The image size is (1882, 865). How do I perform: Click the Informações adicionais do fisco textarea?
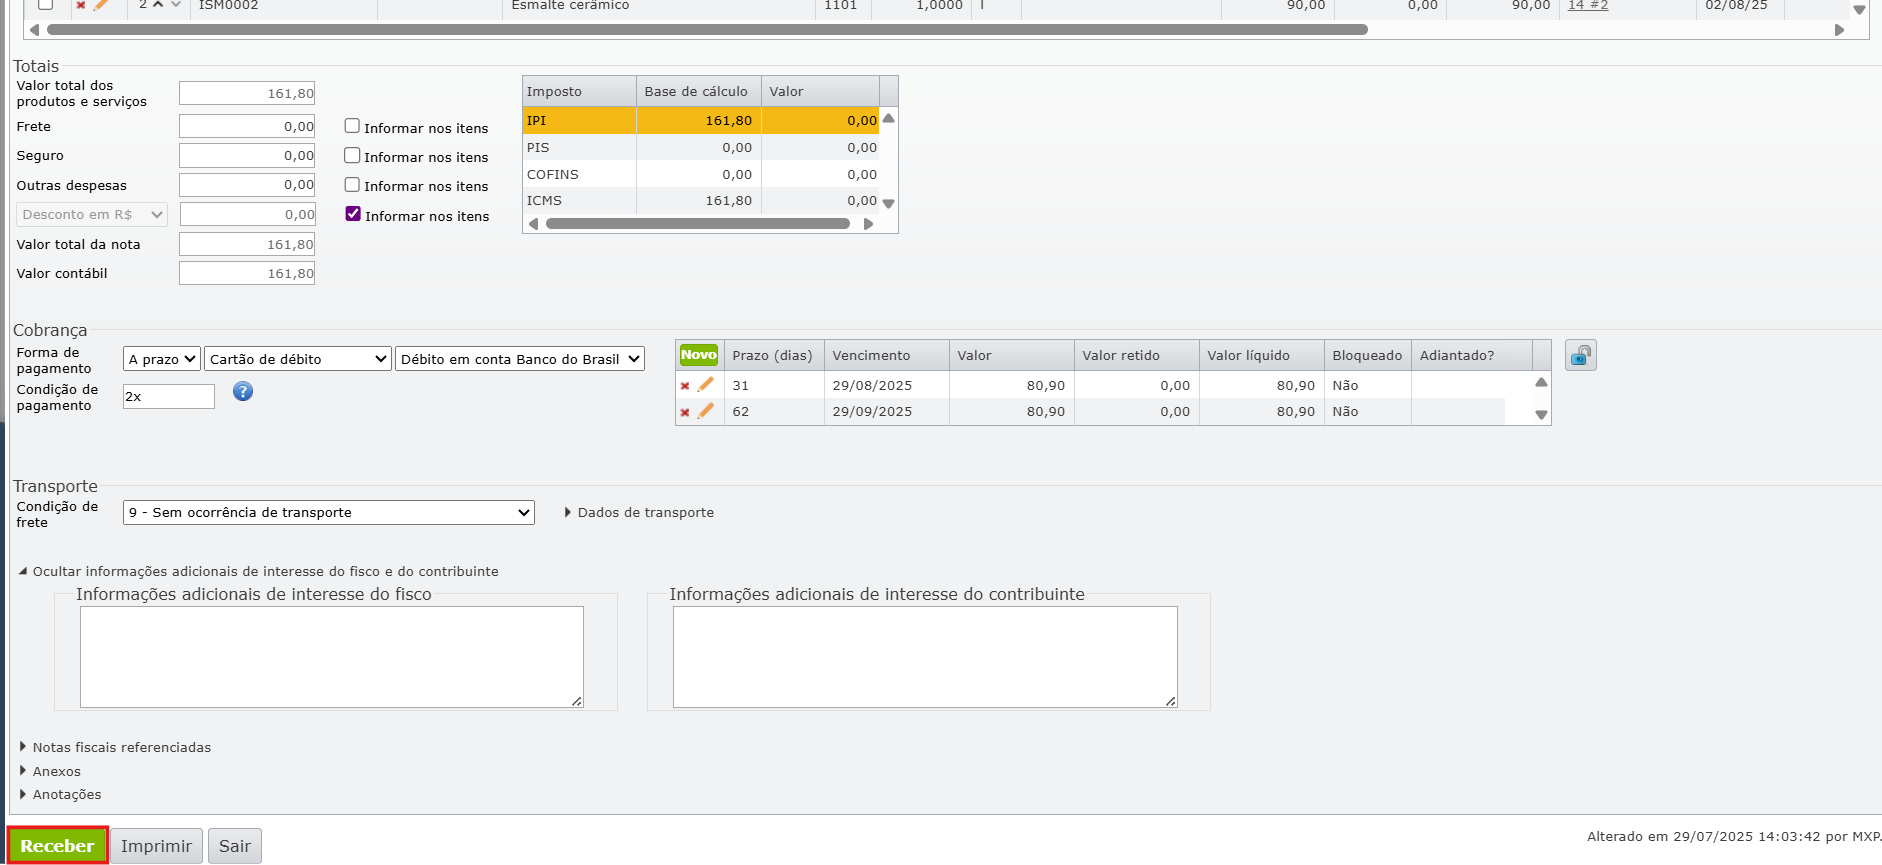pos(332,657)
